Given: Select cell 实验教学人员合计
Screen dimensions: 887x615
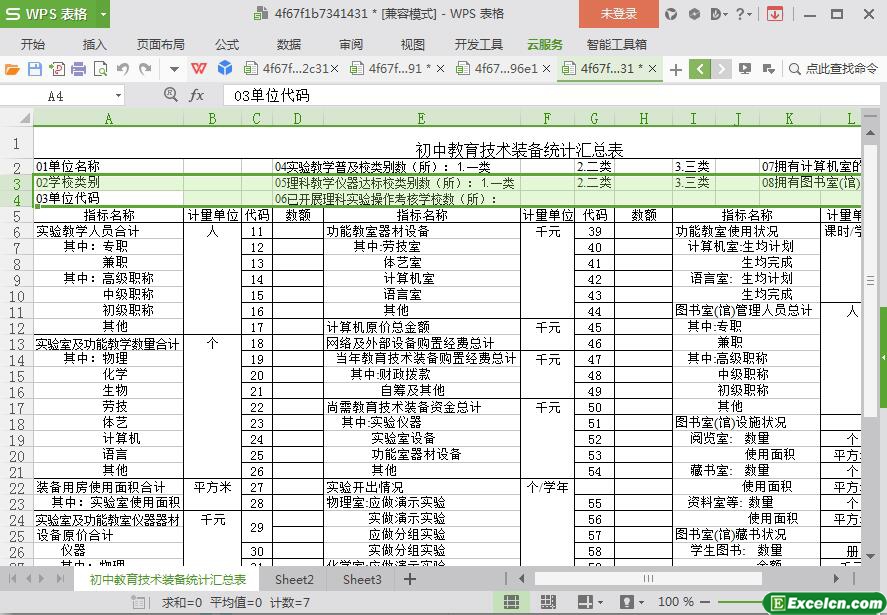Looking at the screenshot, I should click(x=109, y=231).
